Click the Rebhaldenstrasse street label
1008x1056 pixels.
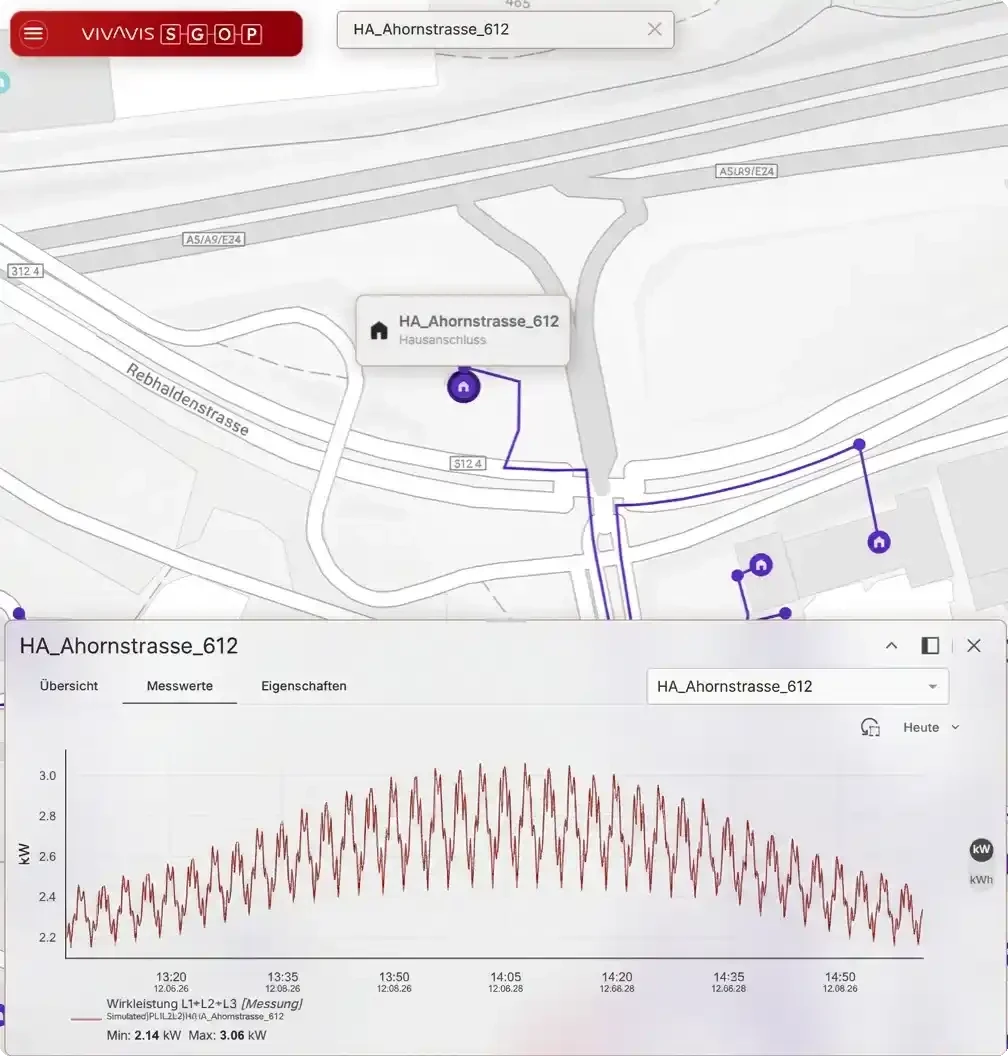coord(188,399)
